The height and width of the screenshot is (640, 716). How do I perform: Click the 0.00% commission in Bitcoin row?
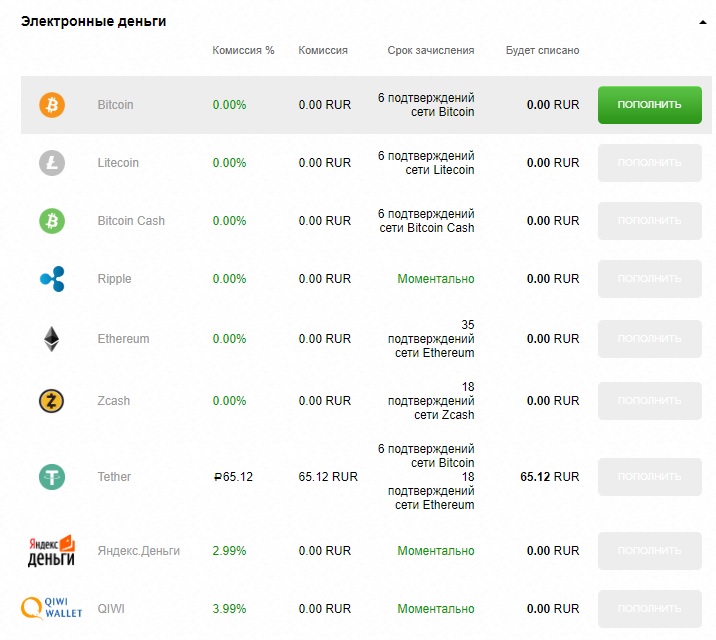[229, 105]
